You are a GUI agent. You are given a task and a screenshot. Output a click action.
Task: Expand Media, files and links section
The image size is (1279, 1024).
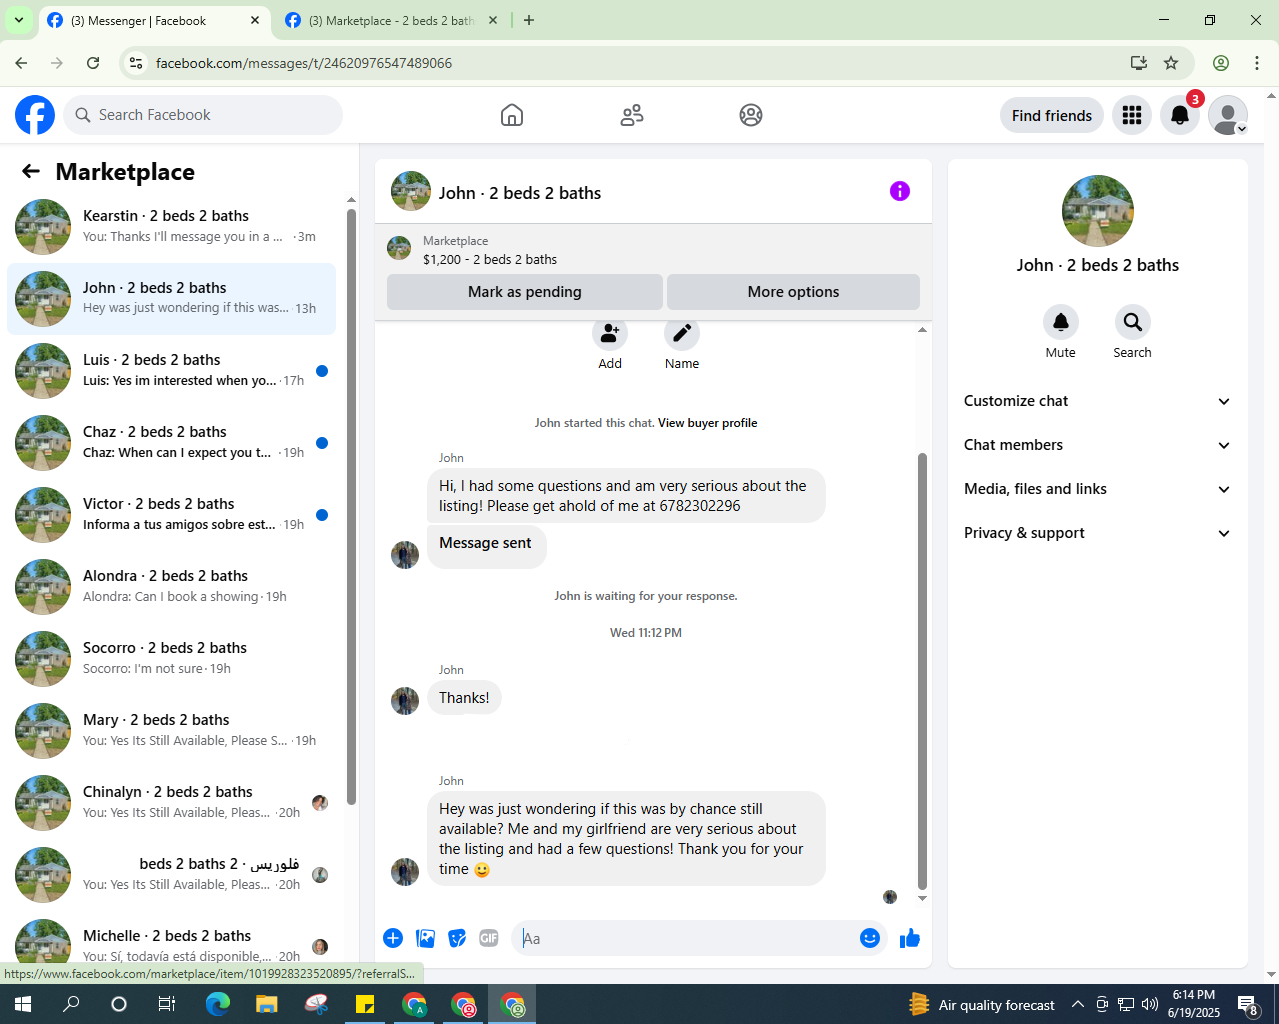point(1098,489)
